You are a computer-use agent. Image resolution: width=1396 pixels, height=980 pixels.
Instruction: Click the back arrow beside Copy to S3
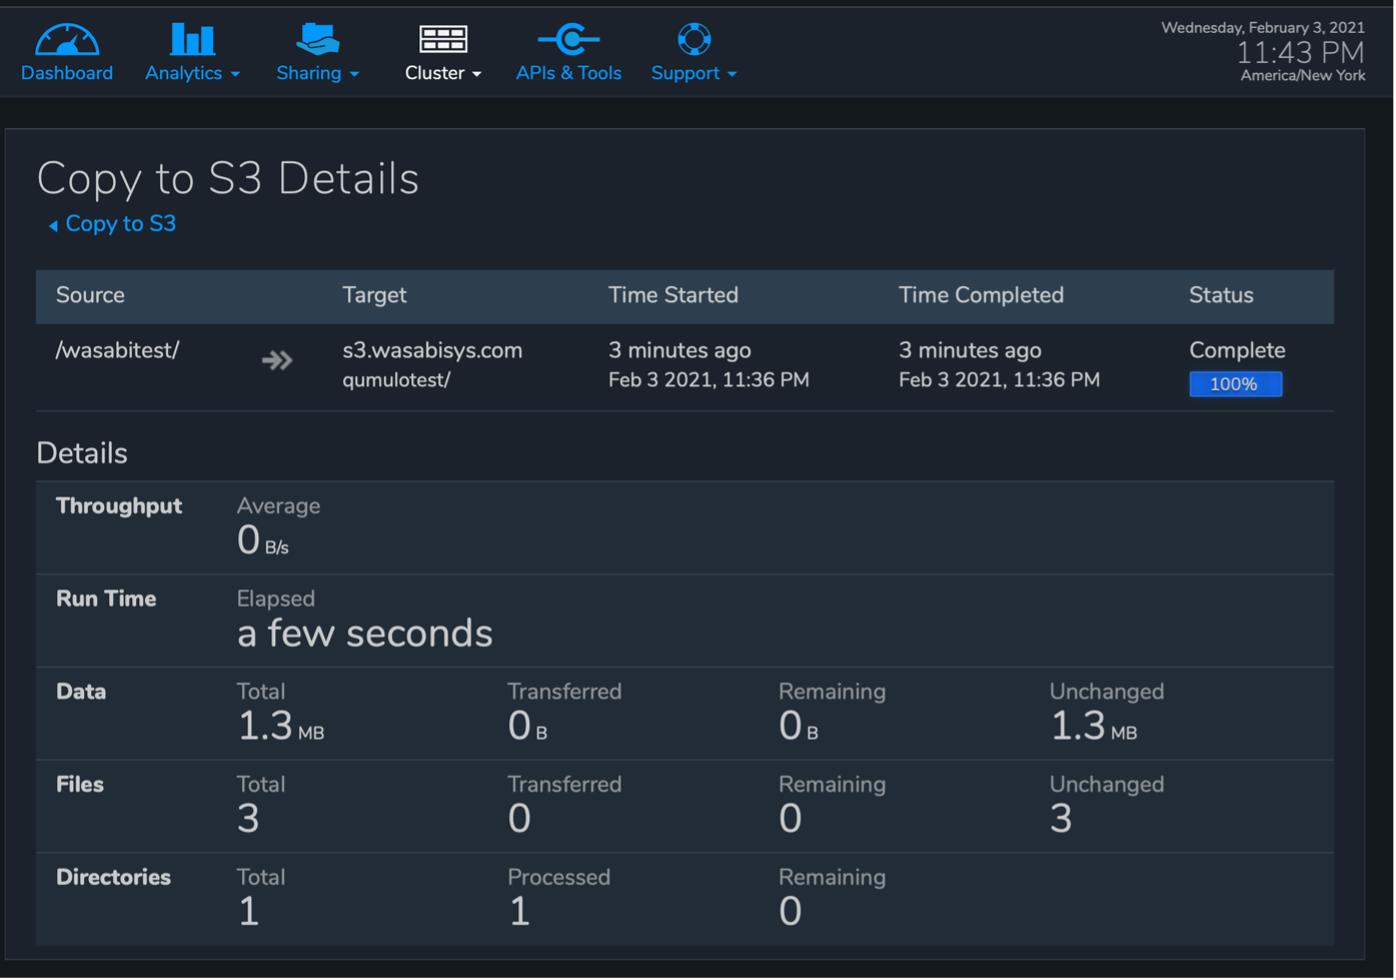[x=53, y=226]
